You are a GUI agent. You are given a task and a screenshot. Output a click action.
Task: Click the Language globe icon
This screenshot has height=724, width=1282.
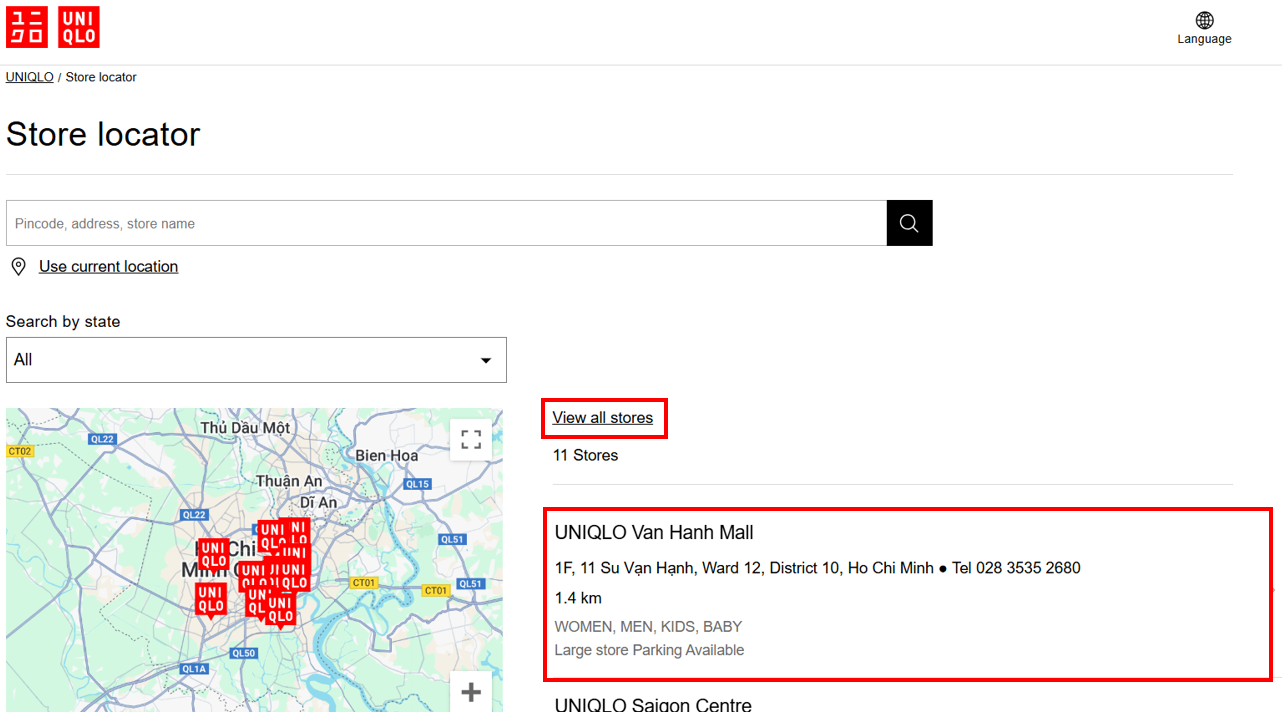(1204, 20)
